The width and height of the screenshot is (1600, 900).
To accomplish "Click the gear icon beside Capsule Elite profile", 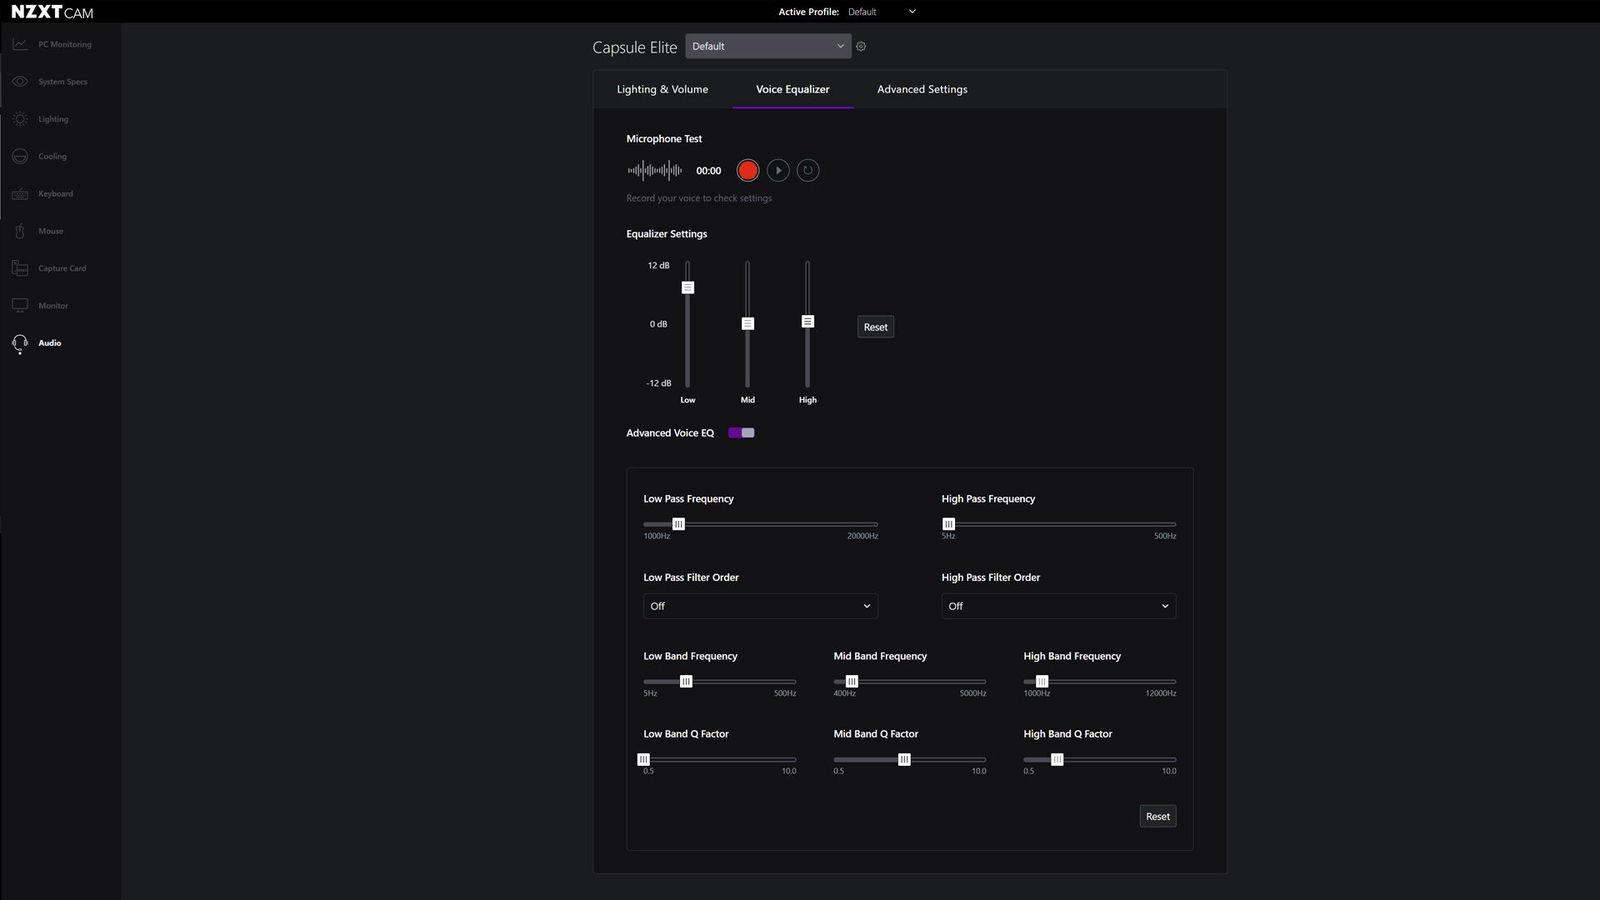I will pos(861,46).
